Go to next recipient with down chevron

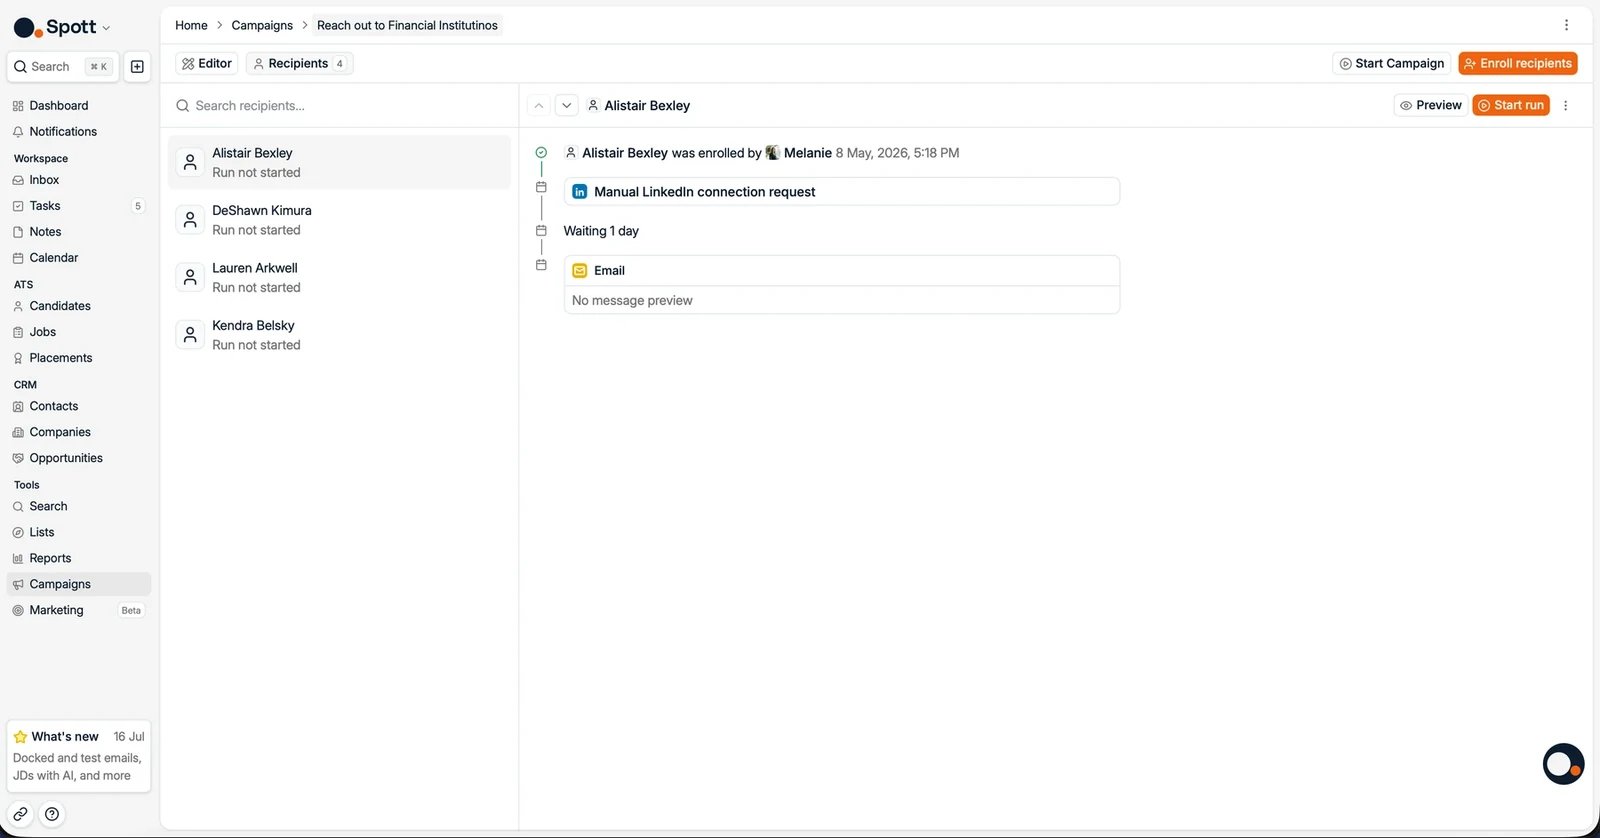pos(566,105)
